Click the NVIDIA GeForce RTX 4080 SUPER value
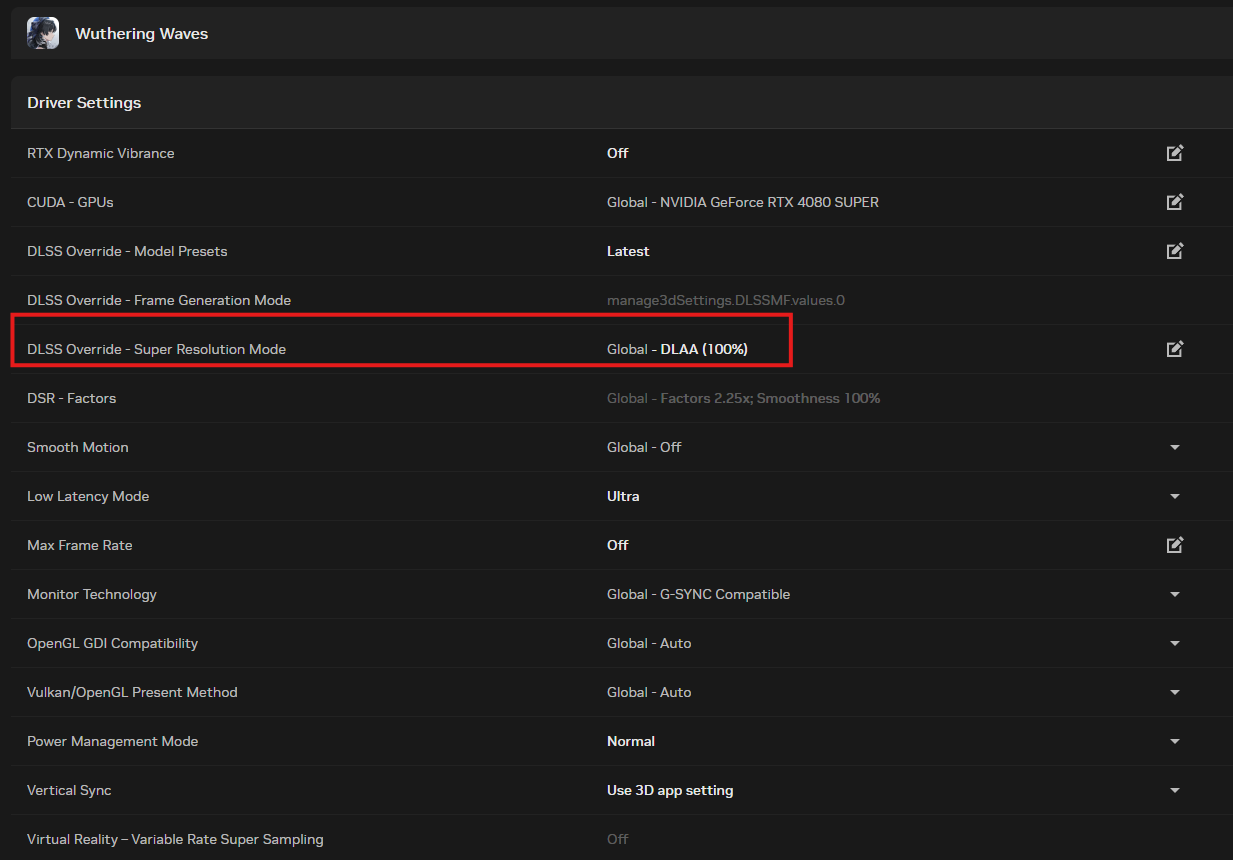 point(769,202)
